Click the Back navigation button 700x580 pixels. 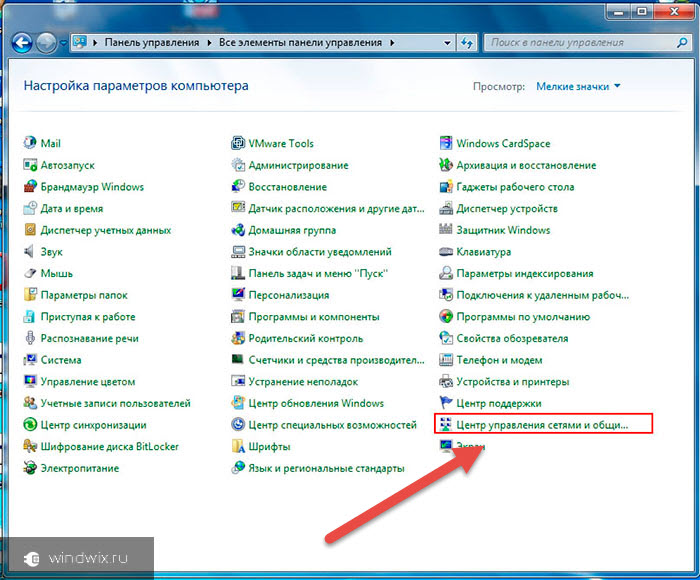(22, 43)
